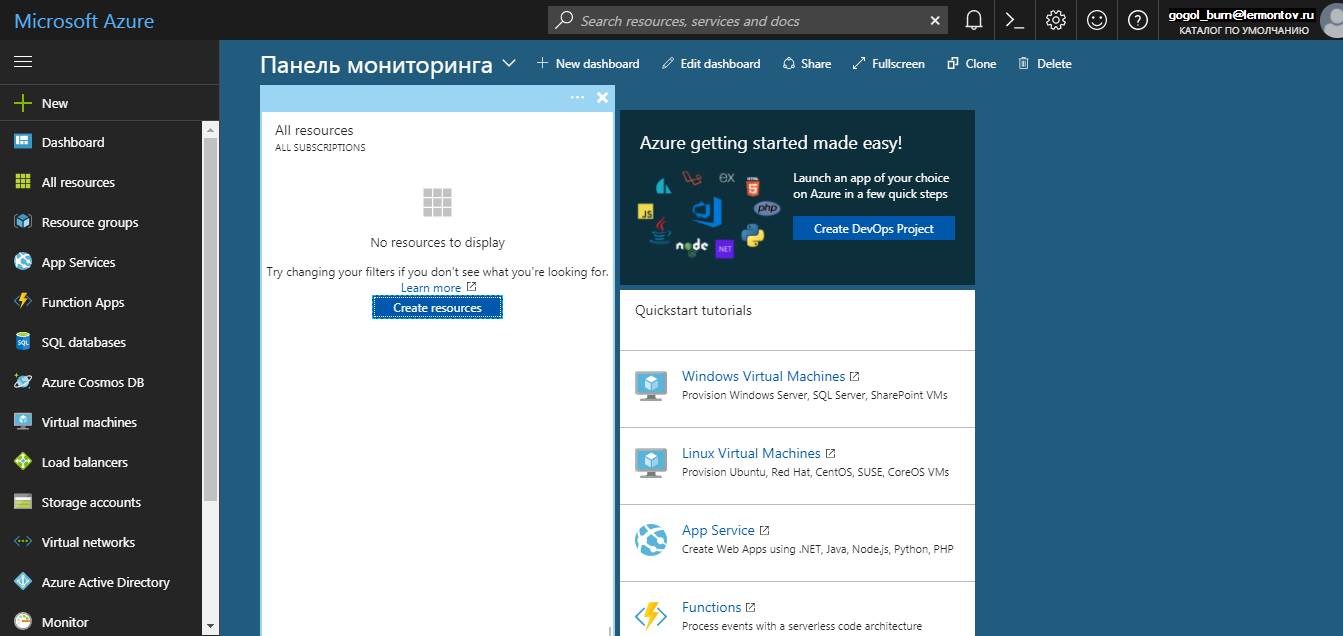This screenshot has width=1343, height=636.
Task: Follow the Learn more link
Action: click(431, 288)
